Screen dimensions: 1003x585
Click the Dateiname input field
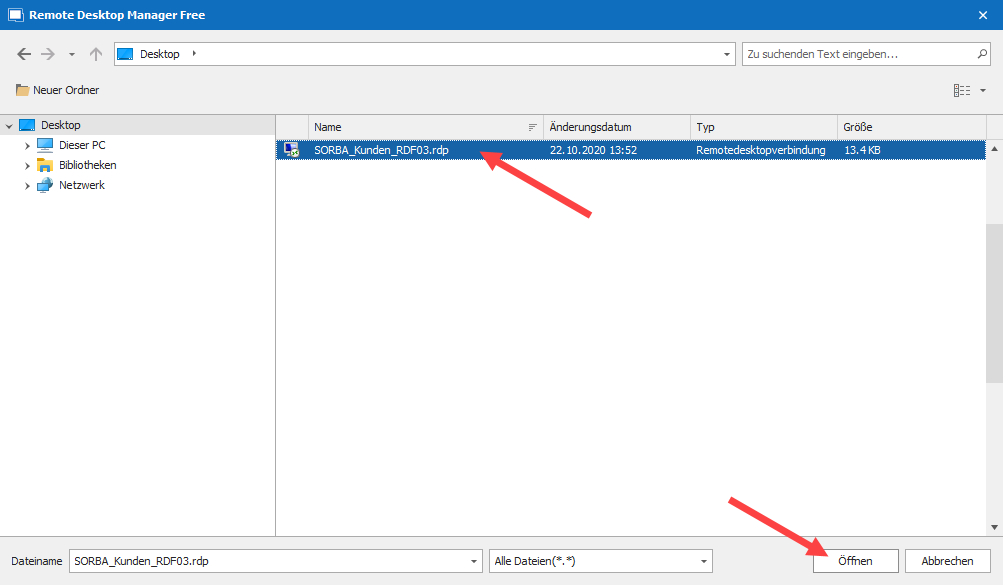(x=274, y=561)
